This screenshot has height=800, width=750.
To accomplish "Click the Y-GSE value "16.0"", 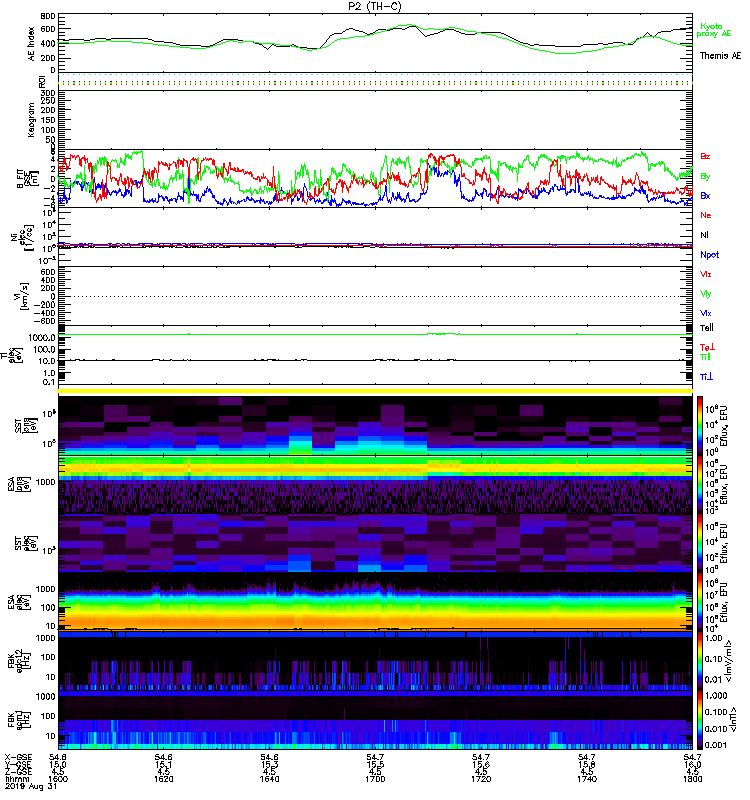I will (x=692, y=765).
